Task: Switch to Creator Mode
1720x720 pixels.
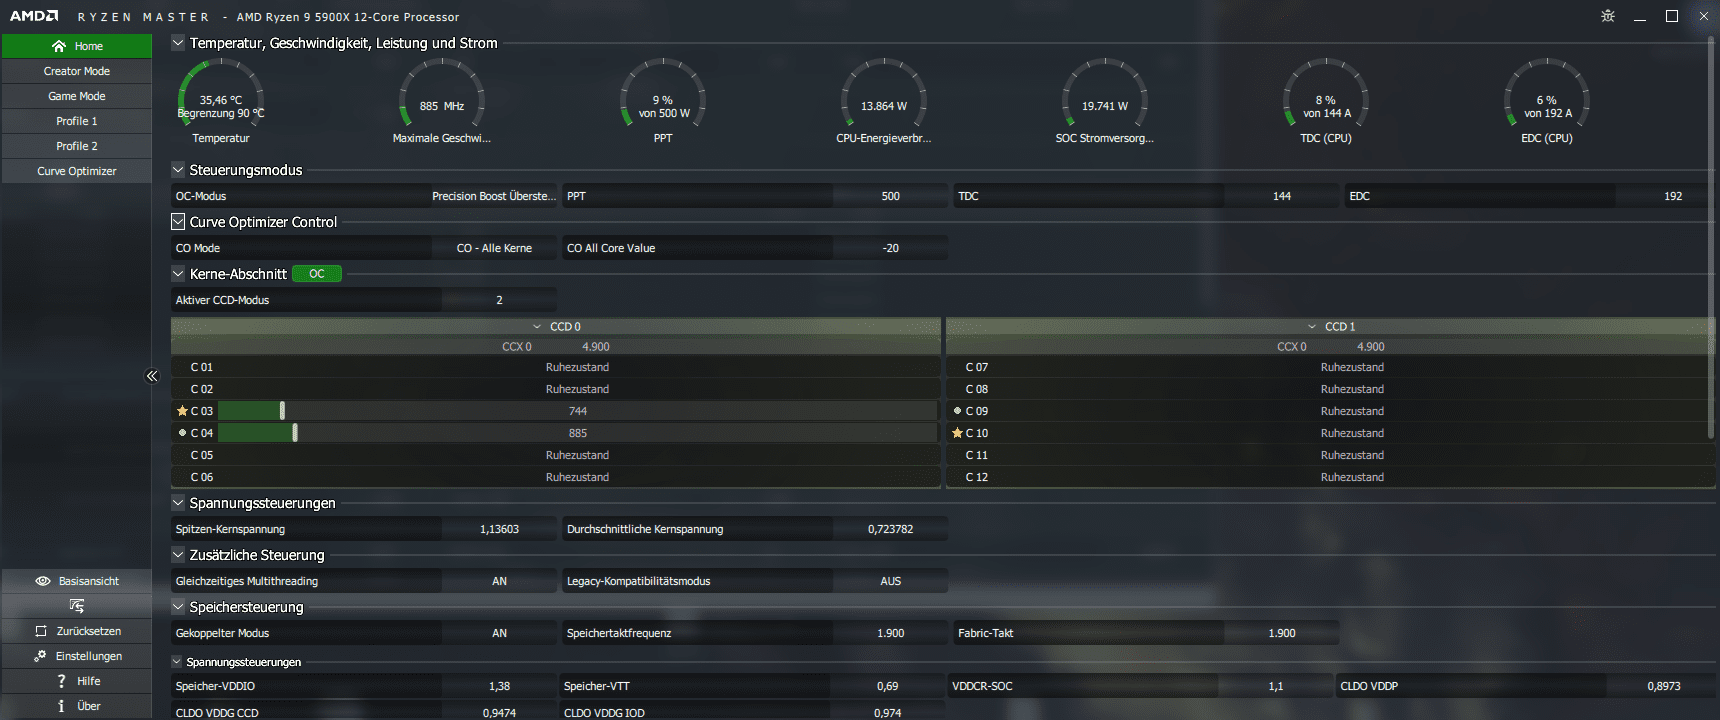Action: tap(77, 71)
